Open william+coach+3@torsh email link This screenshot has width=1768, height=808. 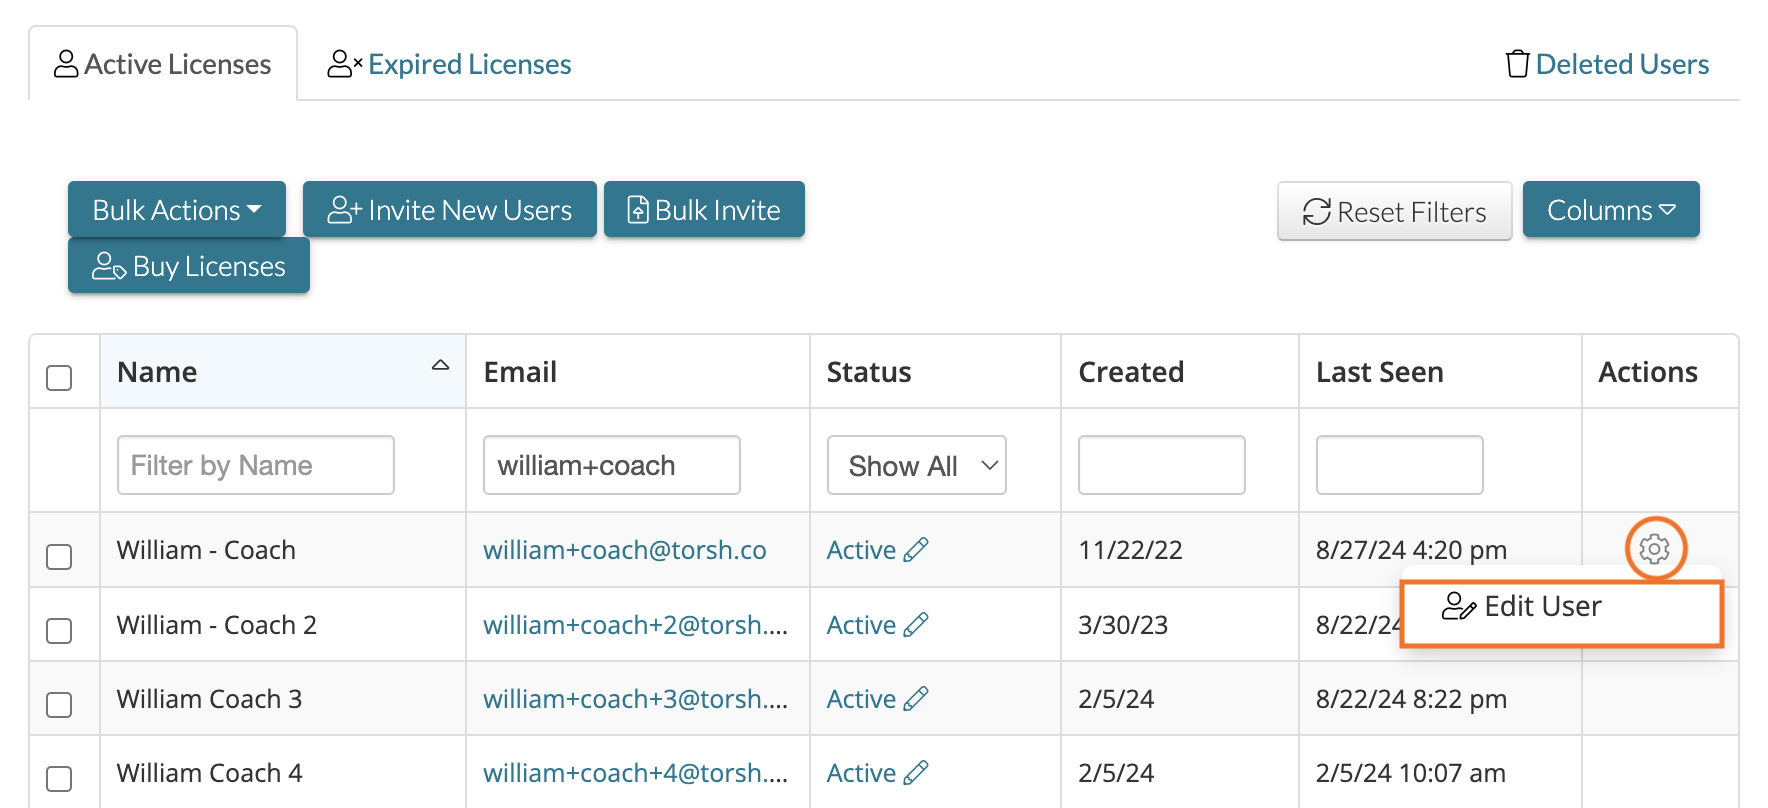click(636, 699)
